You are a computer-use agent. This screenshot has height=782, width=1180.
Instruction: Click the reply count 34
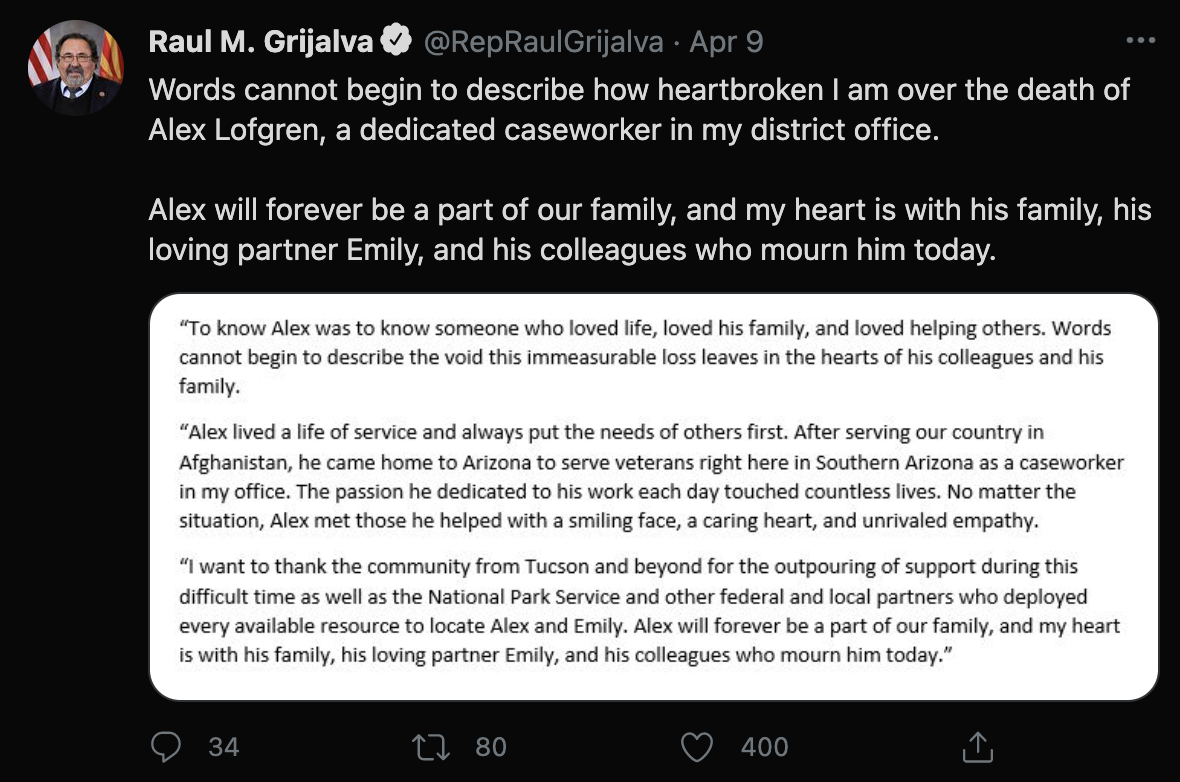tap(223, 746)
